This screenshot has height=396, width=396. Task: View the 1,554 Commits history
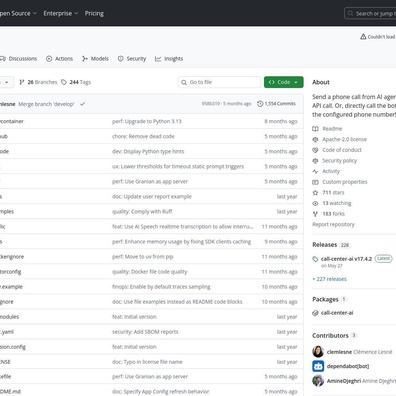pos(276,104)
